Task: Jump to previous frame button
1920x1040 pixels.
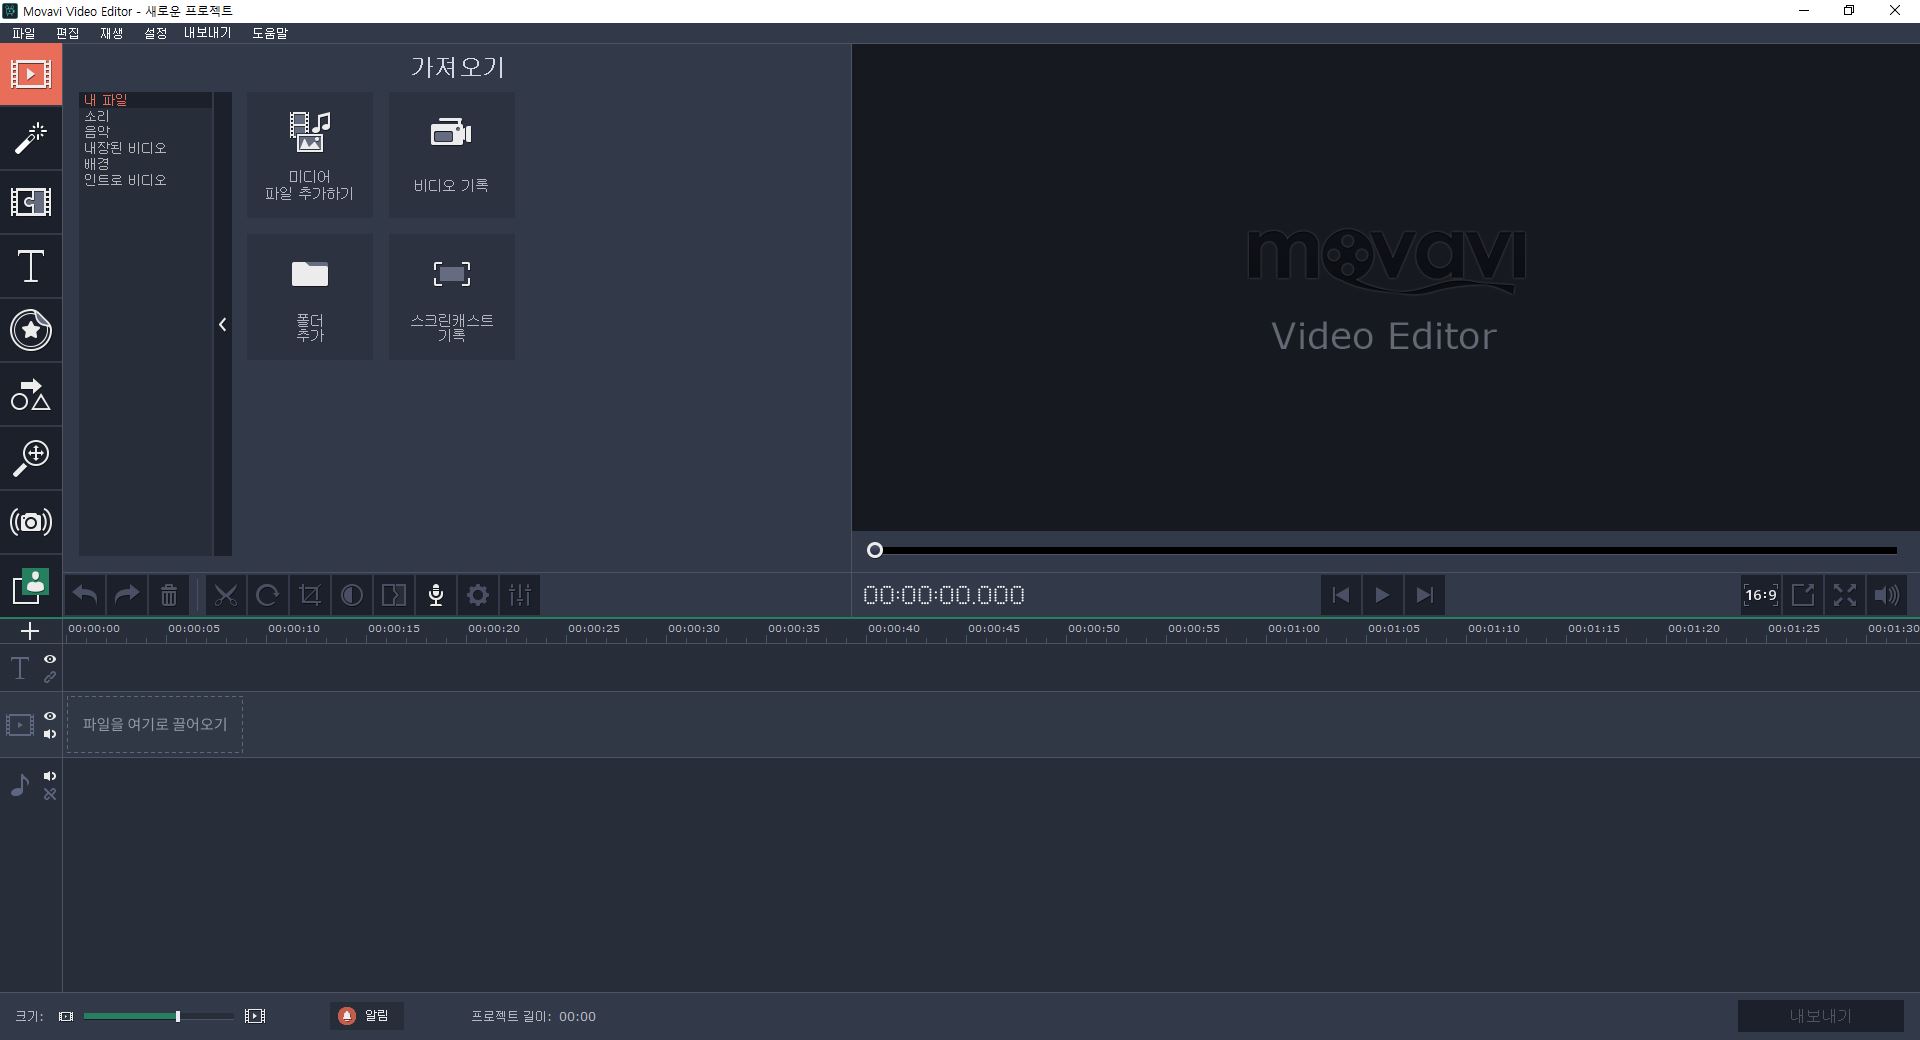Action: pyautogui.click(x=1341, y=595)
